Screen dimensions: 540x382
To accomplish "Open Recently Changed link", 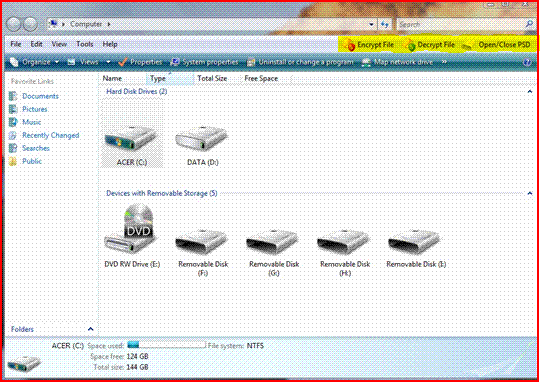I will [x=51, y=135].
